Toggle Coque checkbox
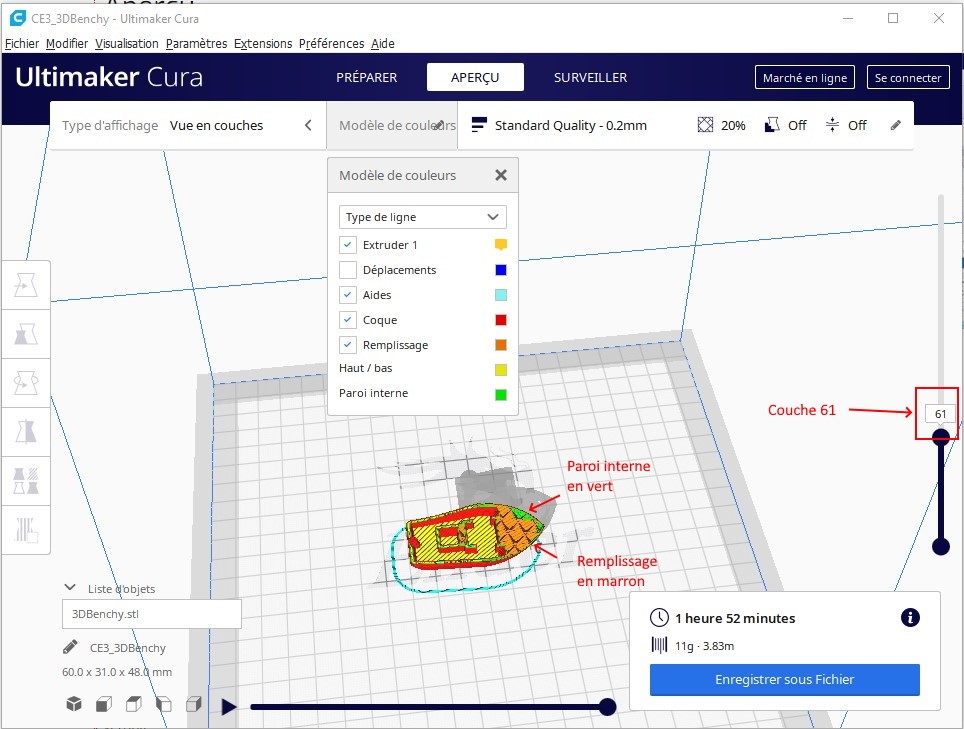Viewport: 964px width, 729px height. tap(347, 320)
